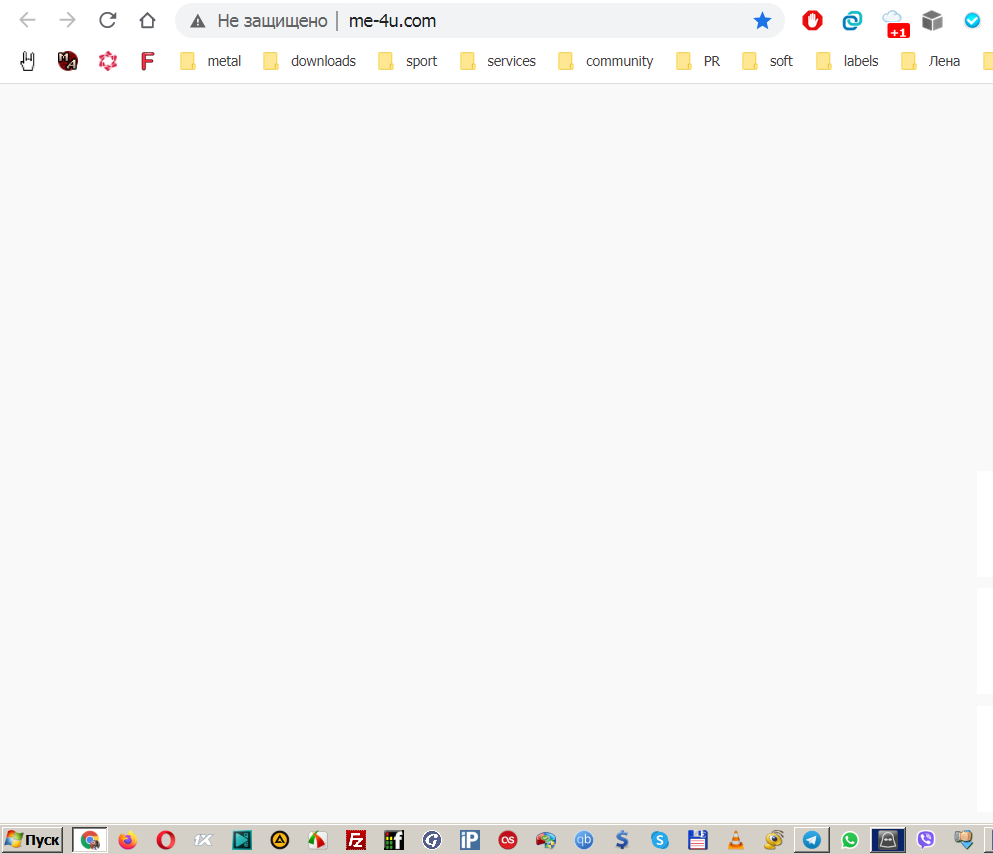This screenshot has height=854, width=993.
Task: Open the blue checkmark extension icon
Action: pyautogui.click(x=972, y=21)
